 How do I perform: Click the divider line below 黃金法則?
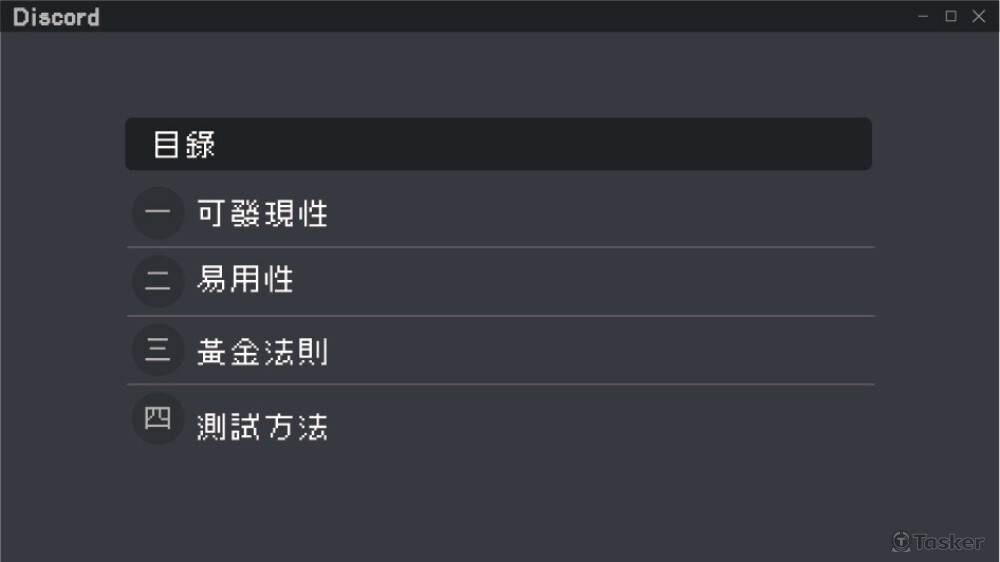click(x=500, y=384)
